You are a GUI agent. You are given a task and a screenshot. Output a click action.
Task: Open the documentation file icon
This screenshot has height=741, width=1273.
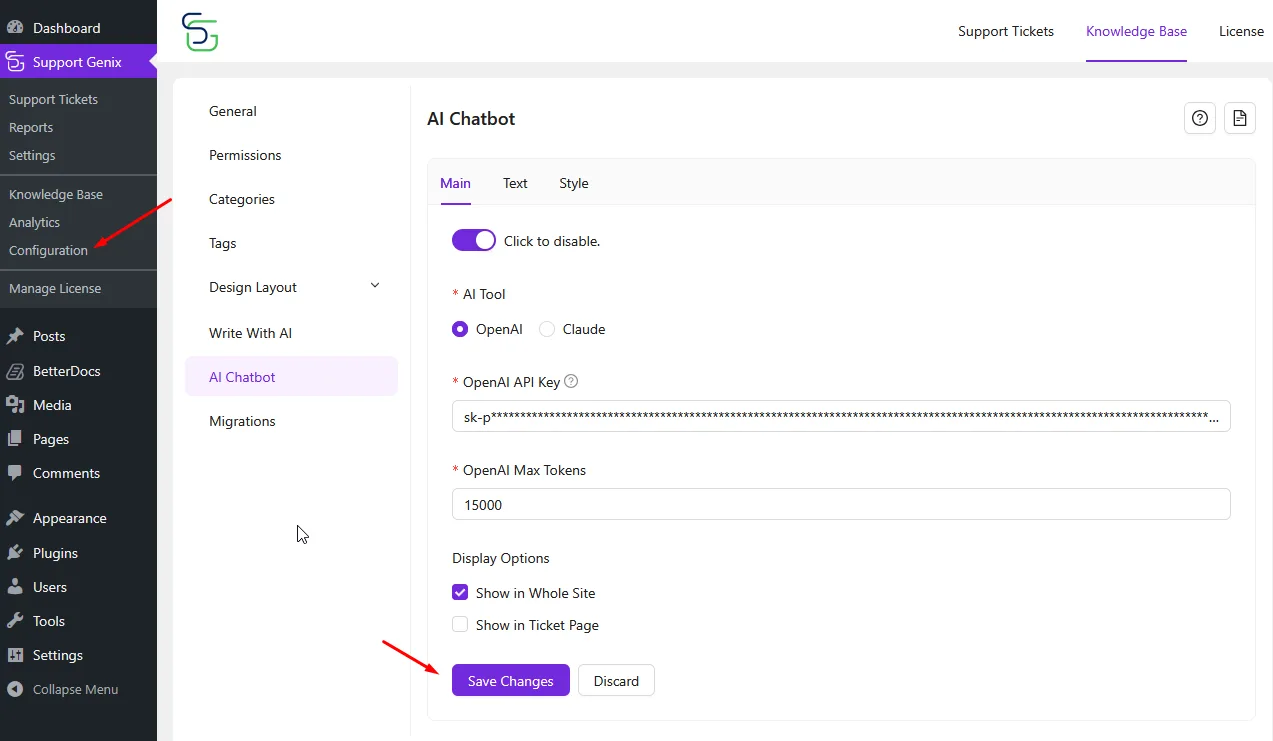1240,118
